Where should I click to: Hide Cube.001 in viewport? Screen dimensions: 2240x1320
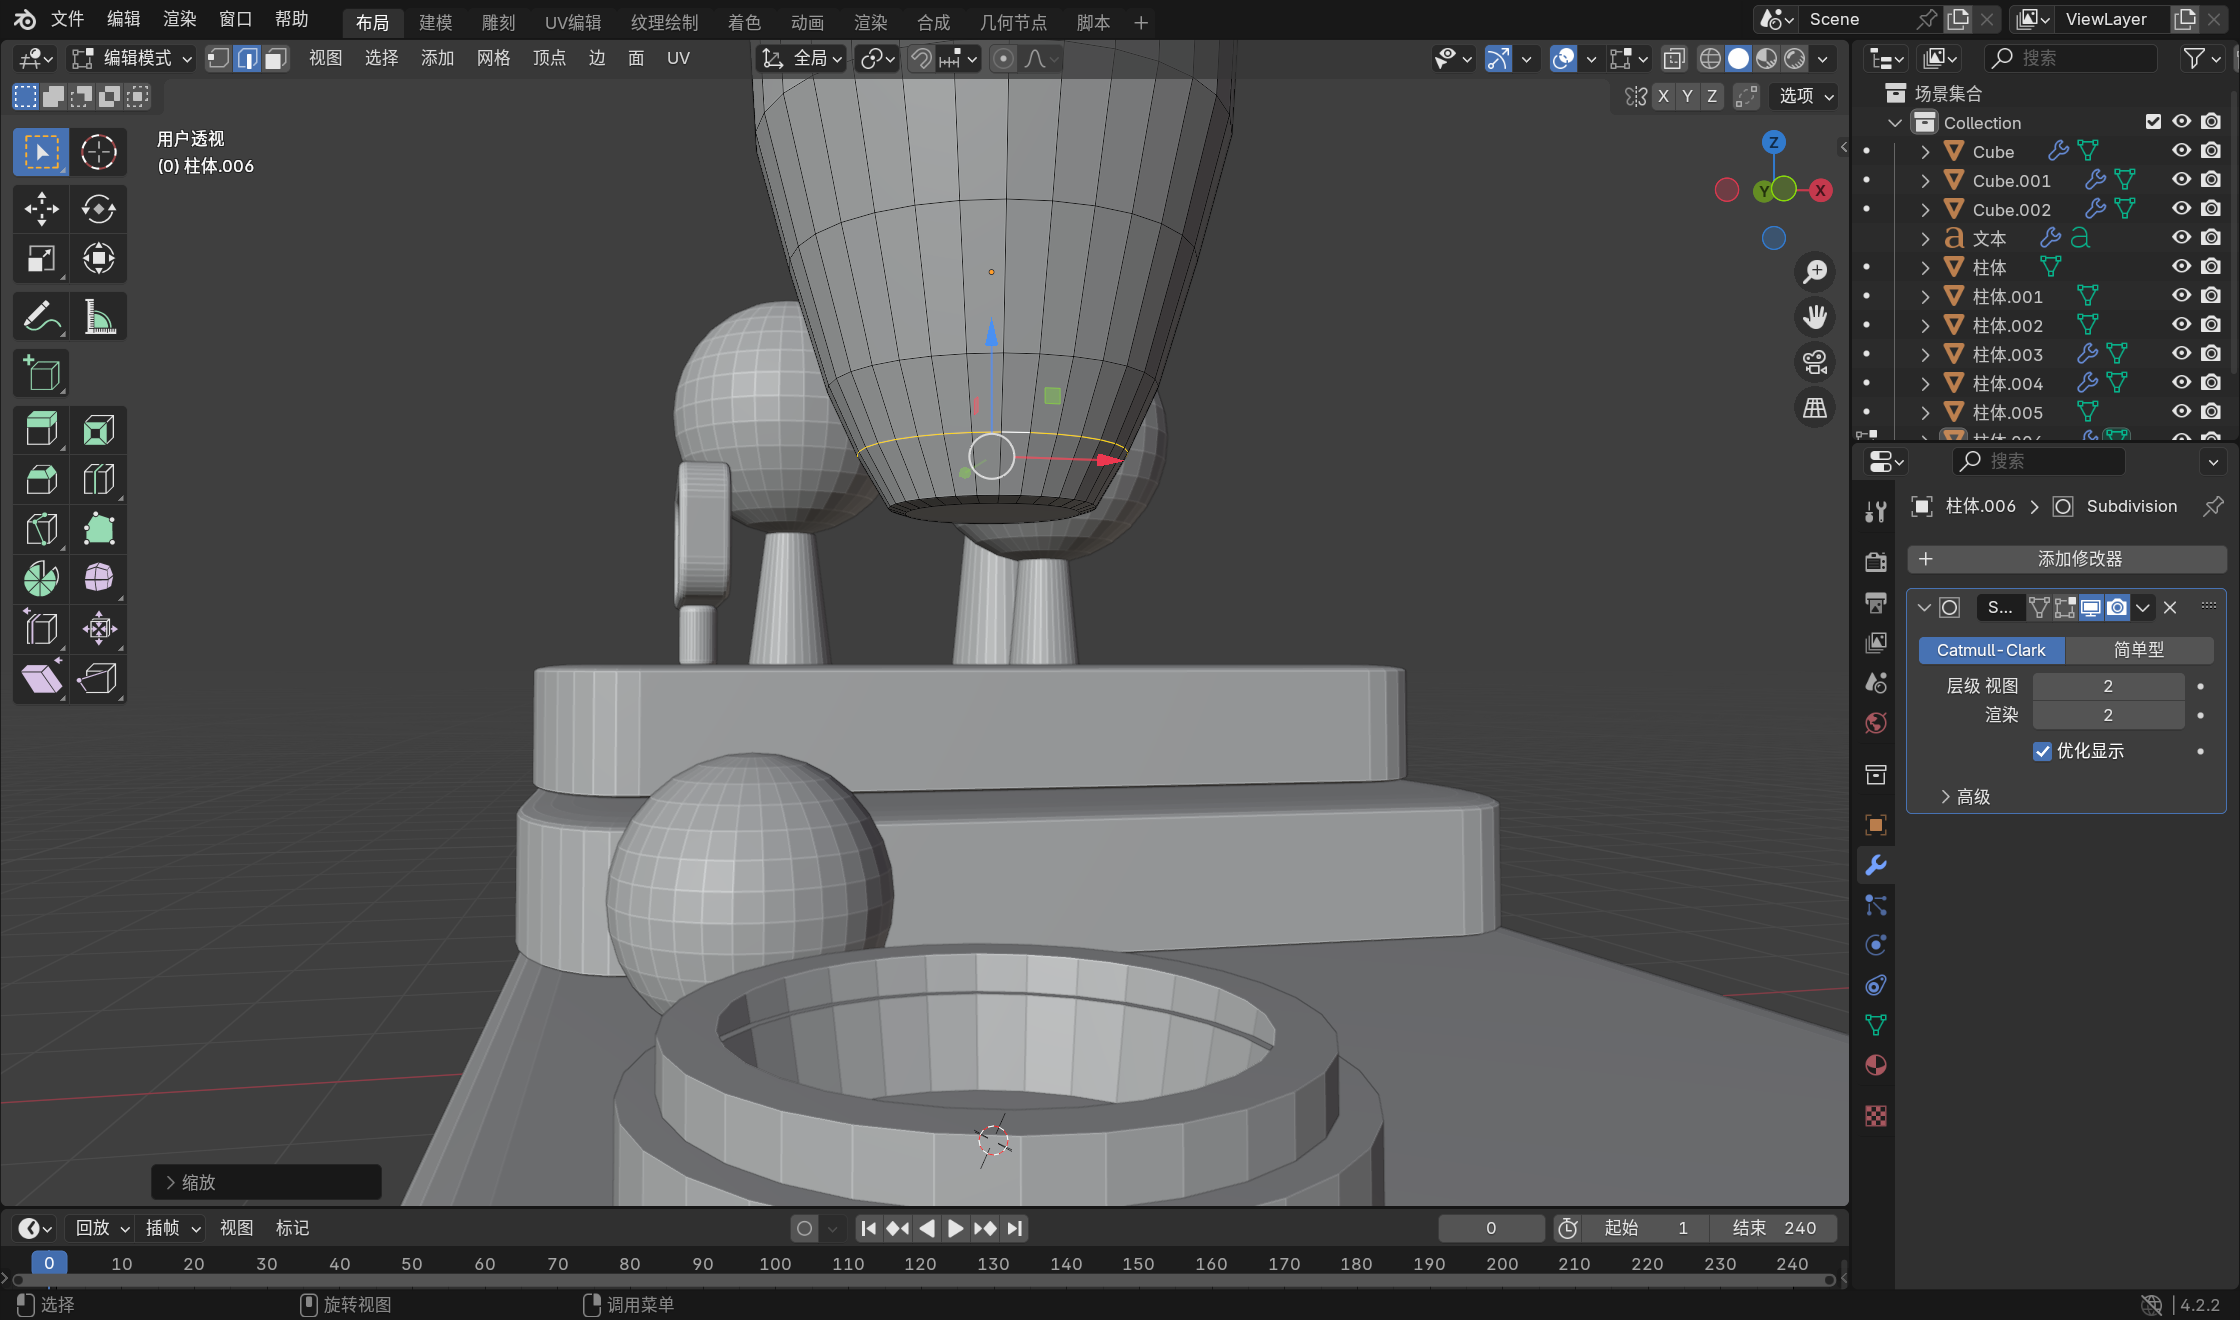pos(2181,180)
